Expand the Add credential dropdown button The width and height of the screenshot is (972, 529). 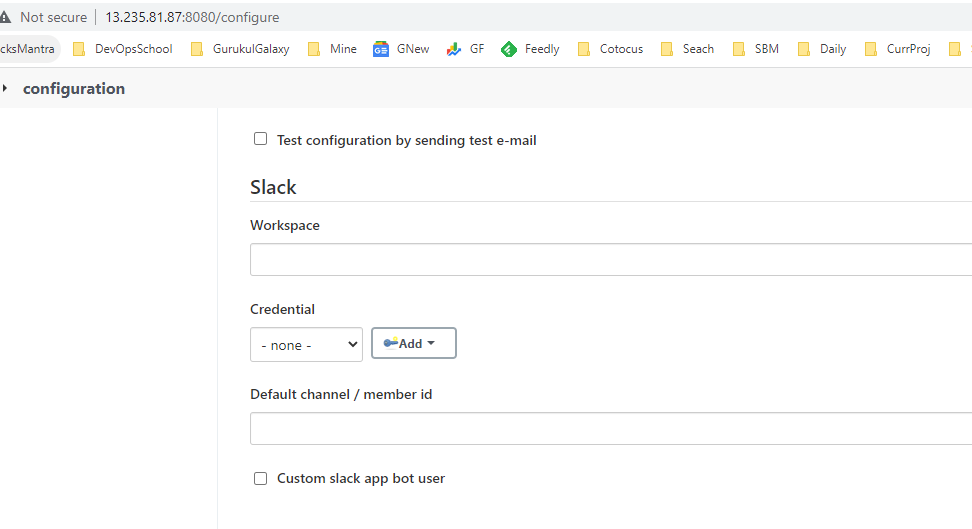point(414,343)
